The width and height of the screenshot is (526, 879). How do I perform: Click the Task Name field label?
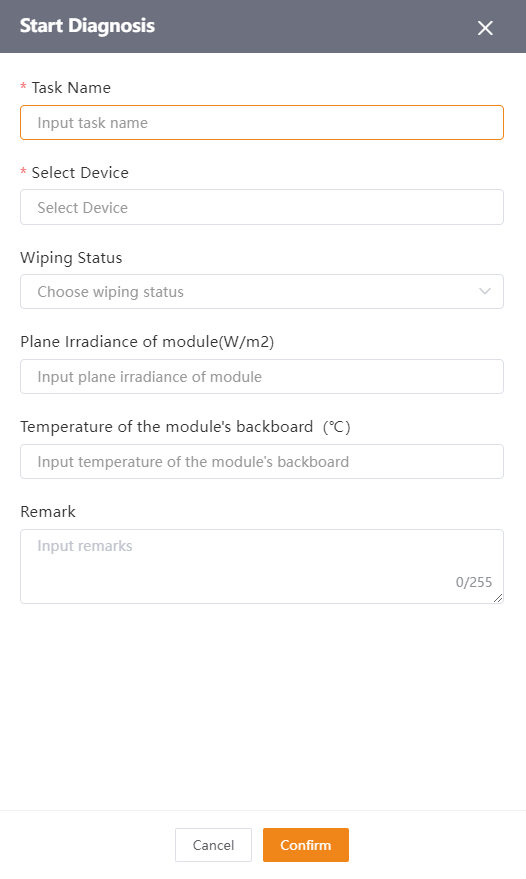pos(71,88)
